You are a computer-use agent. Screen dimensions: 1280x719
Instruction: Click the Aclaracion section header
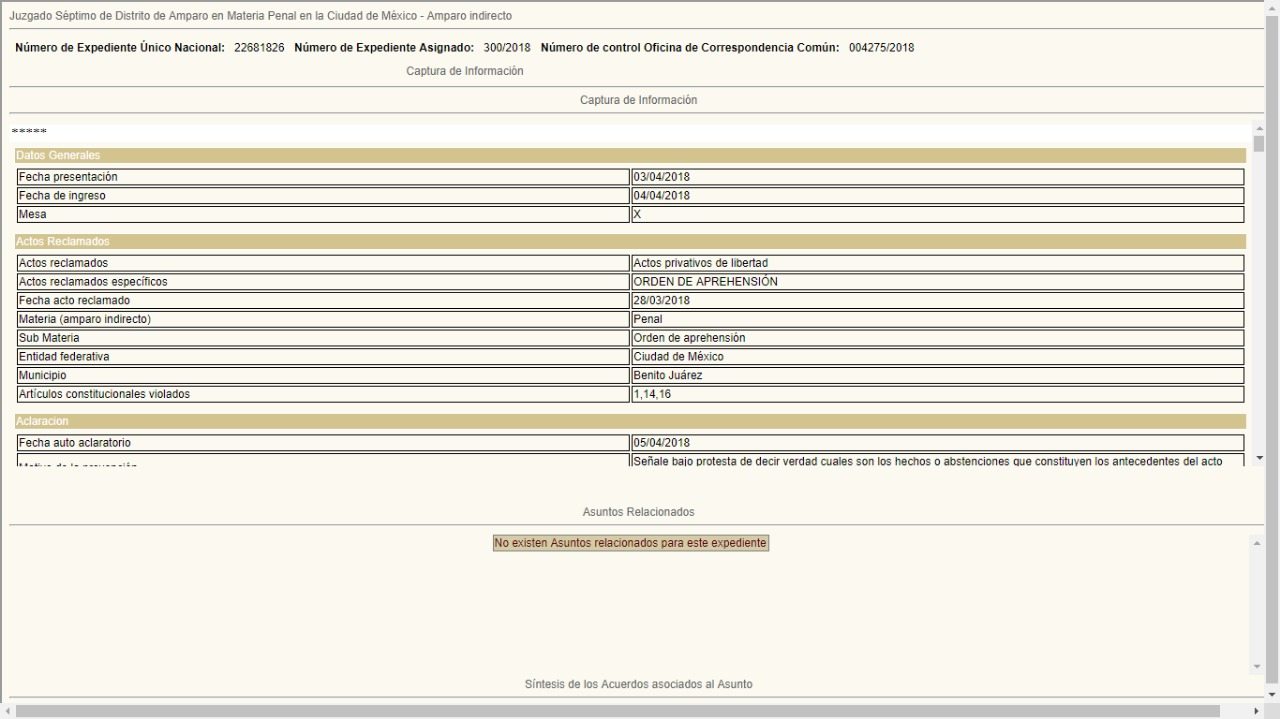630,422
